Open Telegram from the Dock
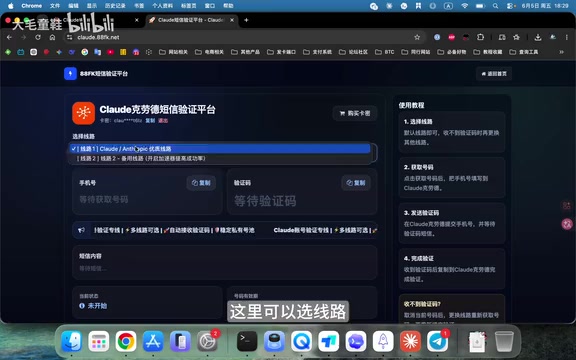576x360 pixels. (x=437, y=341)
